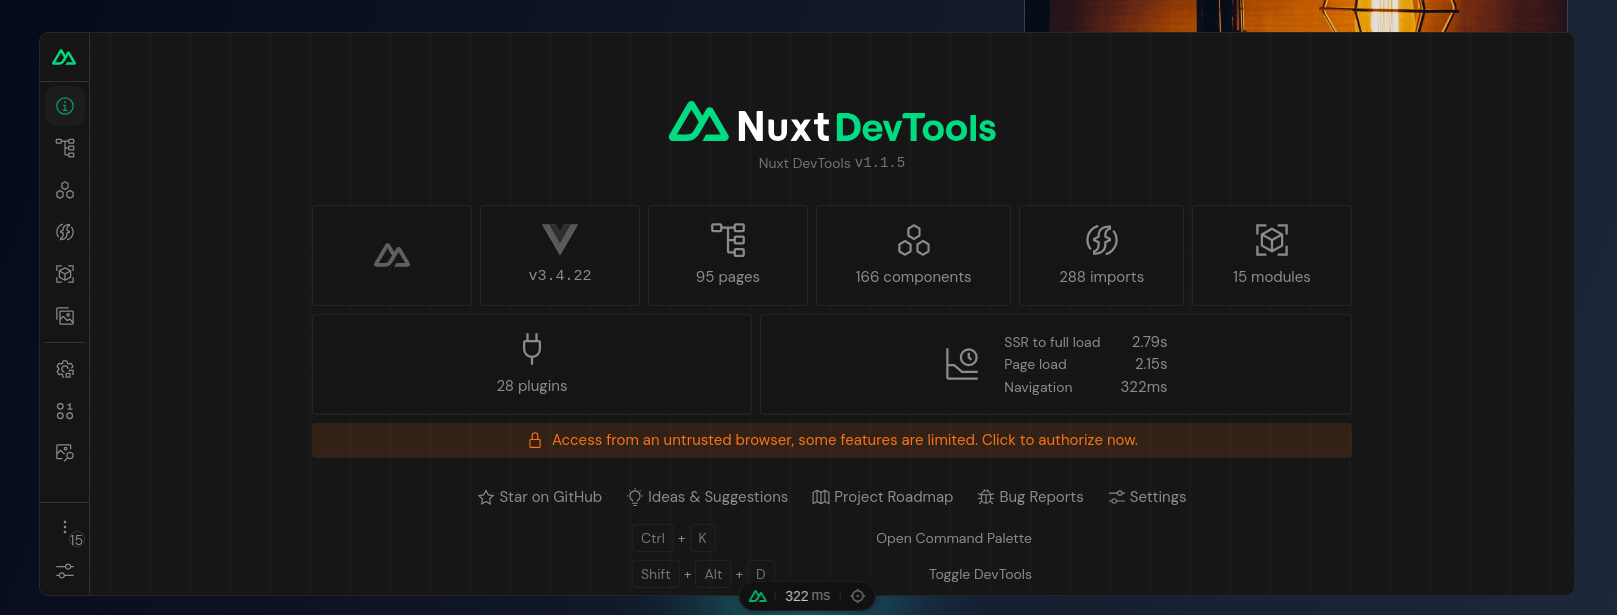Image resolution: width=1617 pixels, height=615 pixels.
Task: Toggle DevTools via floating Nuxt icon
Action: [758, 596]
